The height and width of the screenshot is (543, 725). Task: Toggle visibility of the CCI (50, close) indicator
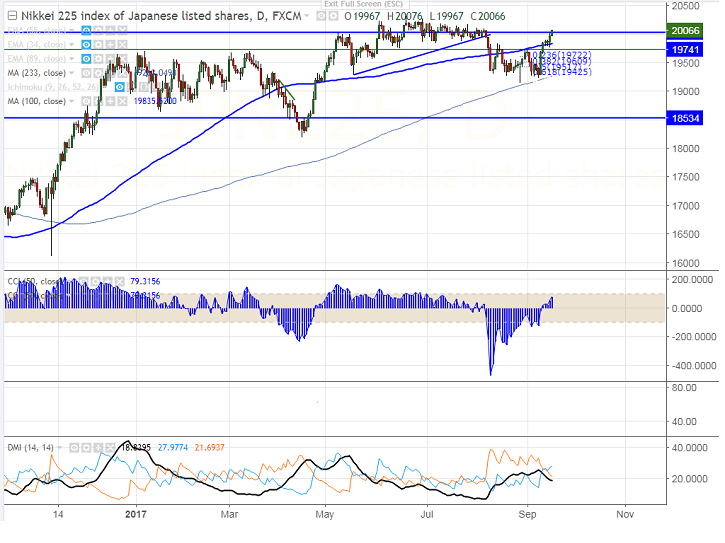tap(83, 281)
